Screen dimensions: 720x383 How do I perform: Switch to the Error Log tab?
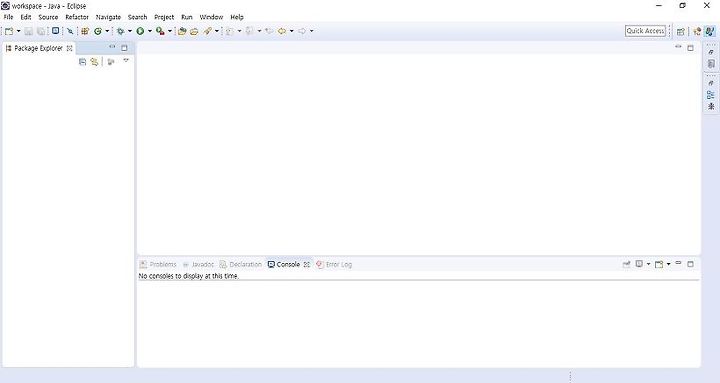334,265
